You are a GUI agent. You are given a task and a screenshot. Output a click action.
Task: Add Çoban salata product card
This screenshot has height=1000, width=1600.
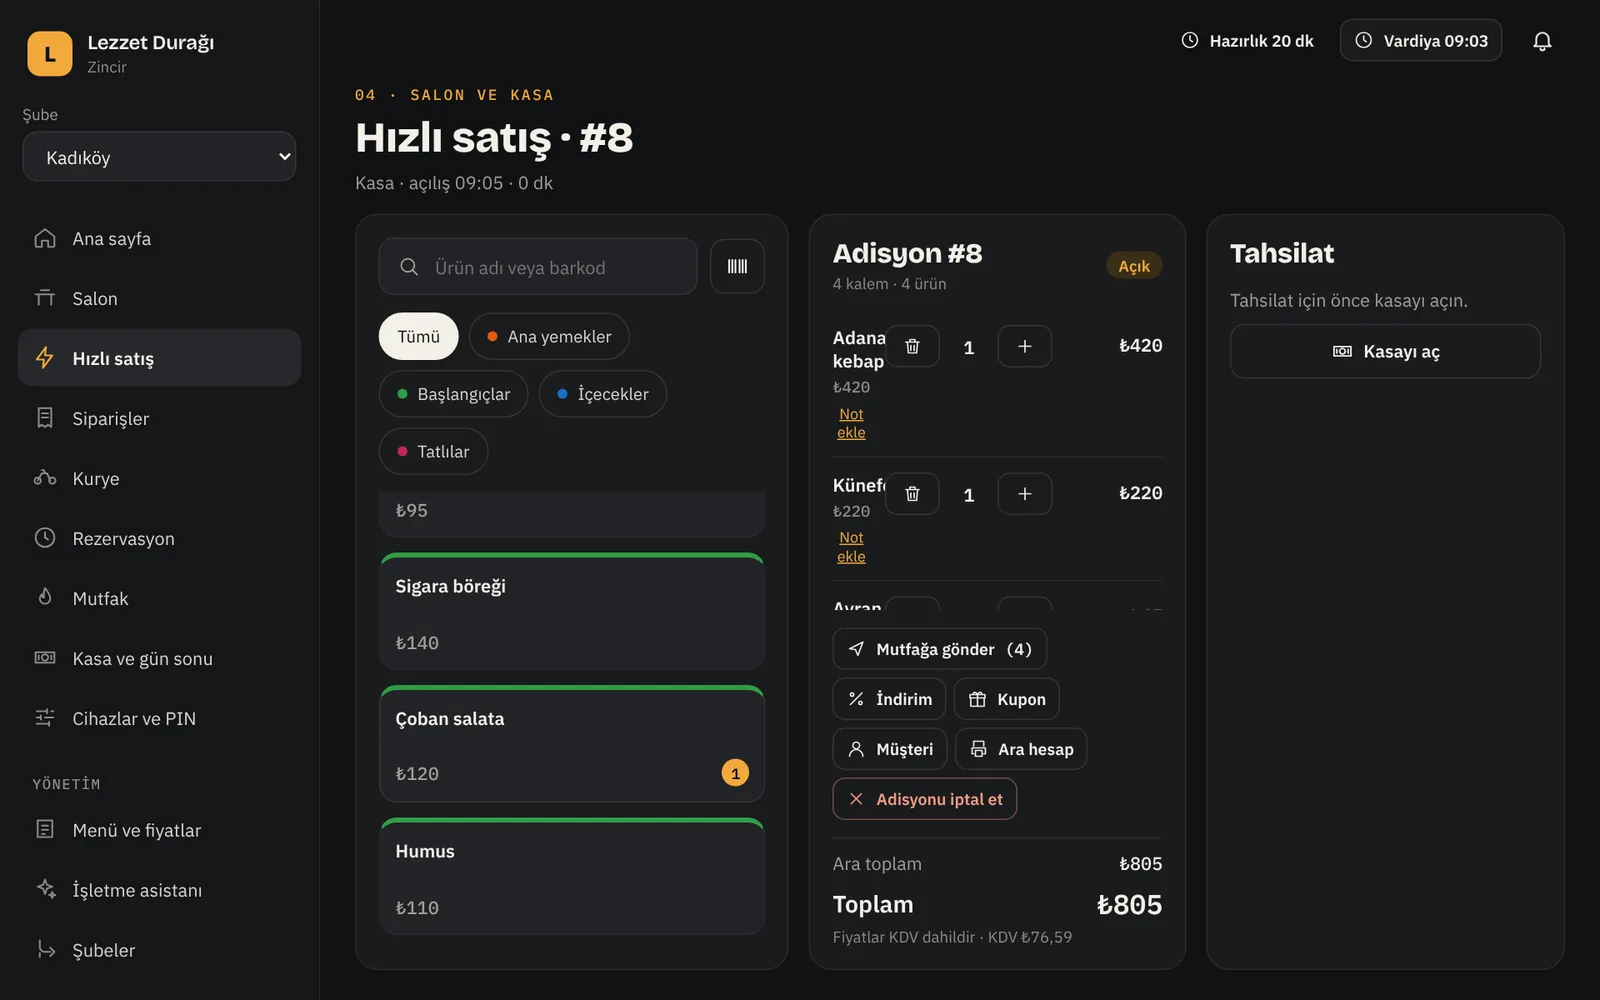(572, 744)
